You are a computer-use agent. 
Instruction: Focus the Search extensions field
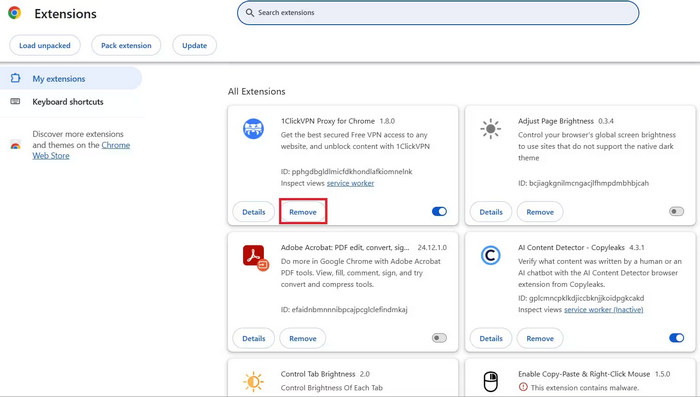coord(438,13)
